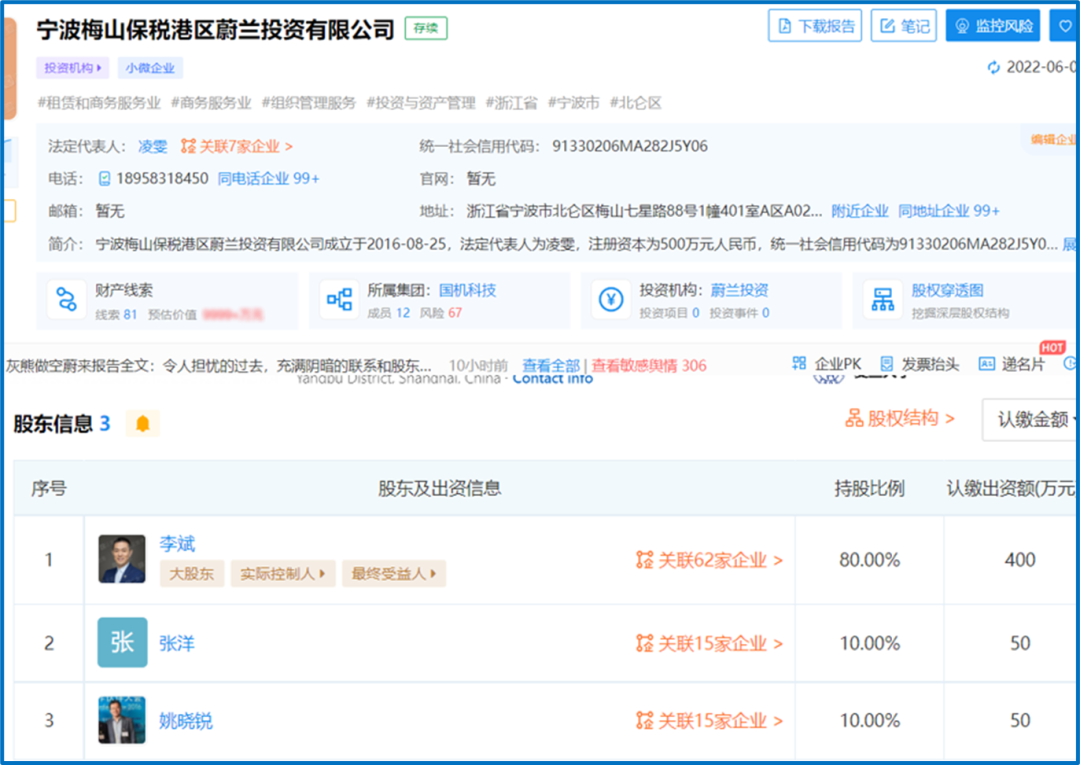This screenshot has width=1080, height=765.
Task: Click legal representative name 凌雯
Action: 153,146
